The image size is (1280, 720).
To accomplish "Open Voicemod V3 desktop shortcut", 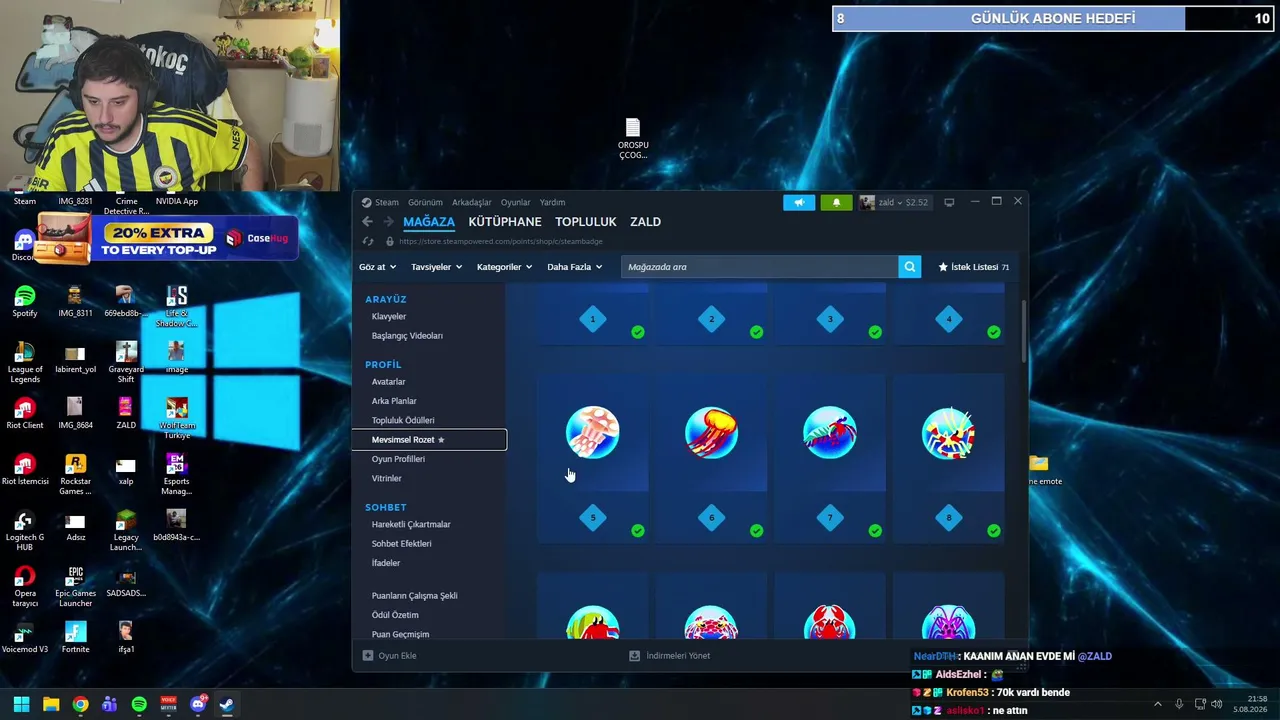I will pos(25,637).
